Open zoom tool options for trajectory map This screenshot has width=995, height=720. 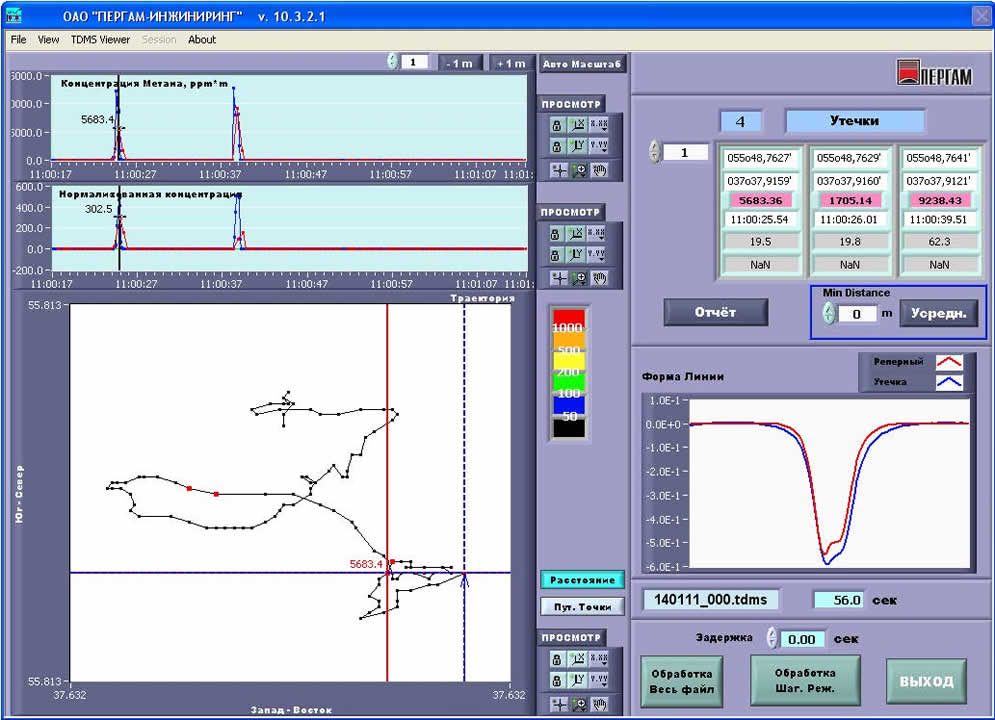click(x=579, y=704)
